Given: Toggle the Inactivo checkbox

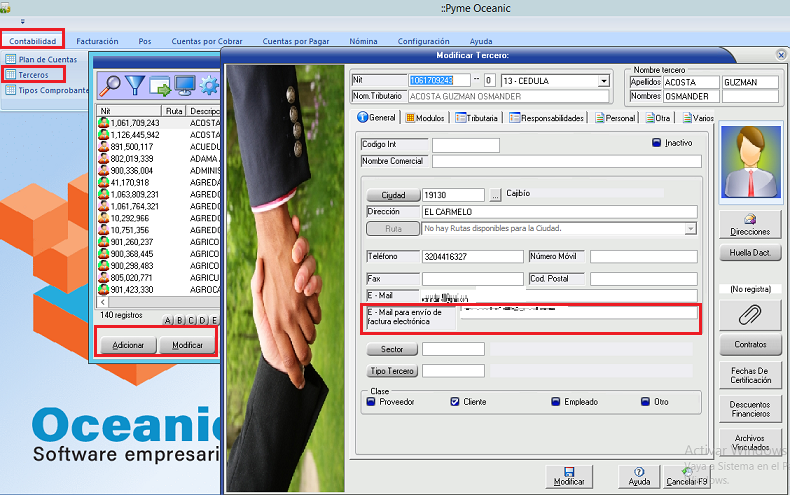Looking at the screenshot, I should 656,143.
